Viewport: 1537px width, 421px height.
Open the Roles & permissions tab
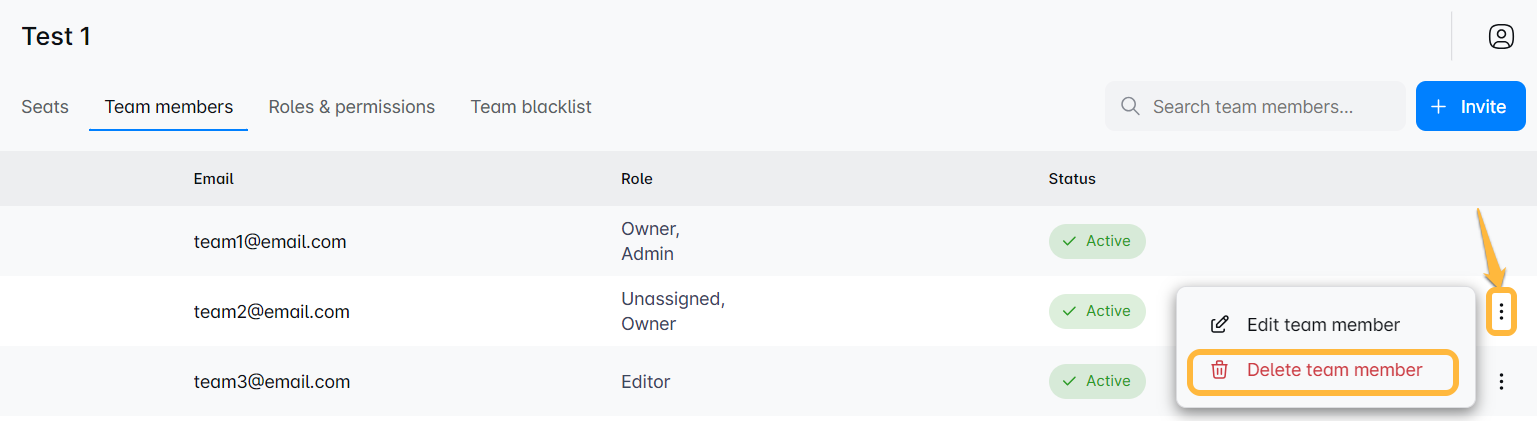[351, 107]
